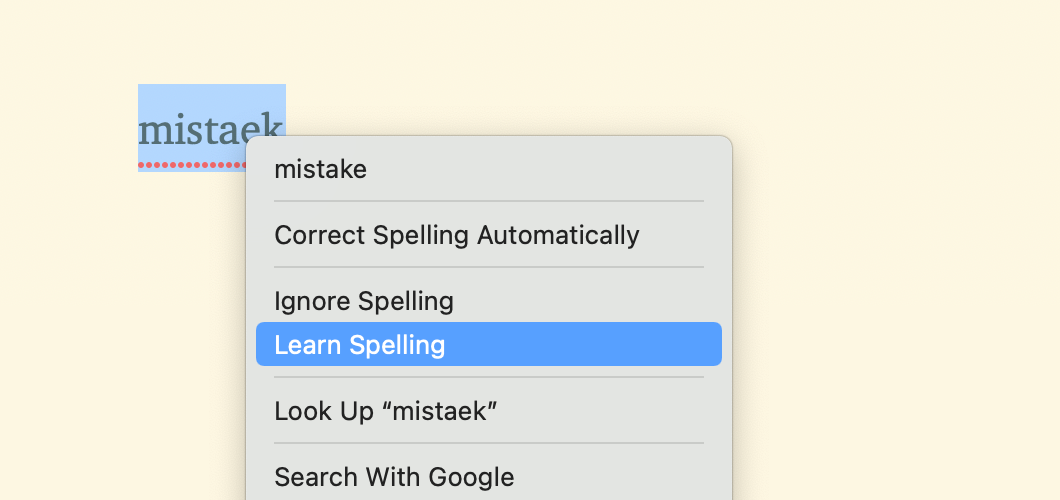Click the highlighted Learn Spelling entry
1060x500 pixels.
[489, 344]
